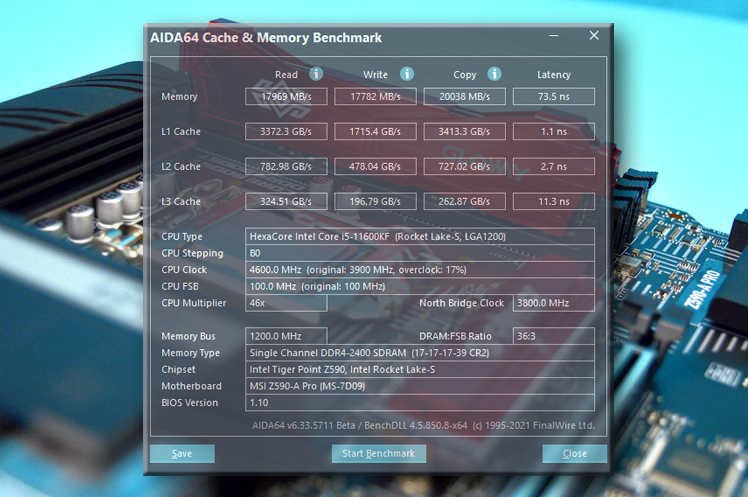Click the L1 Cache Copy 3413.3 GB/s value
This screenshot has width=748, height=497.
[x=465, y=131]
